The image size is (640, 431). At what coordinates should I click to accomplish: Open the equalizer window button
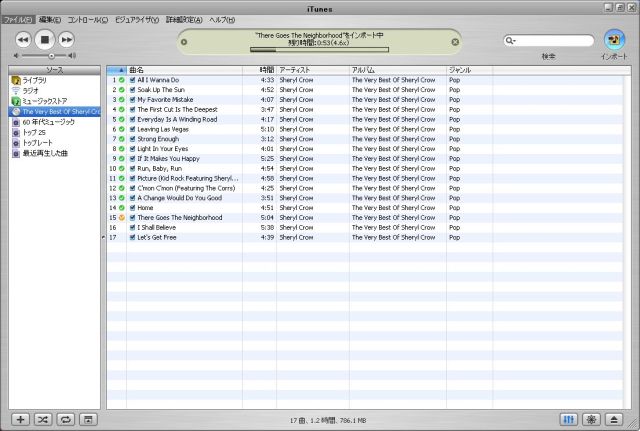(569, 419)
